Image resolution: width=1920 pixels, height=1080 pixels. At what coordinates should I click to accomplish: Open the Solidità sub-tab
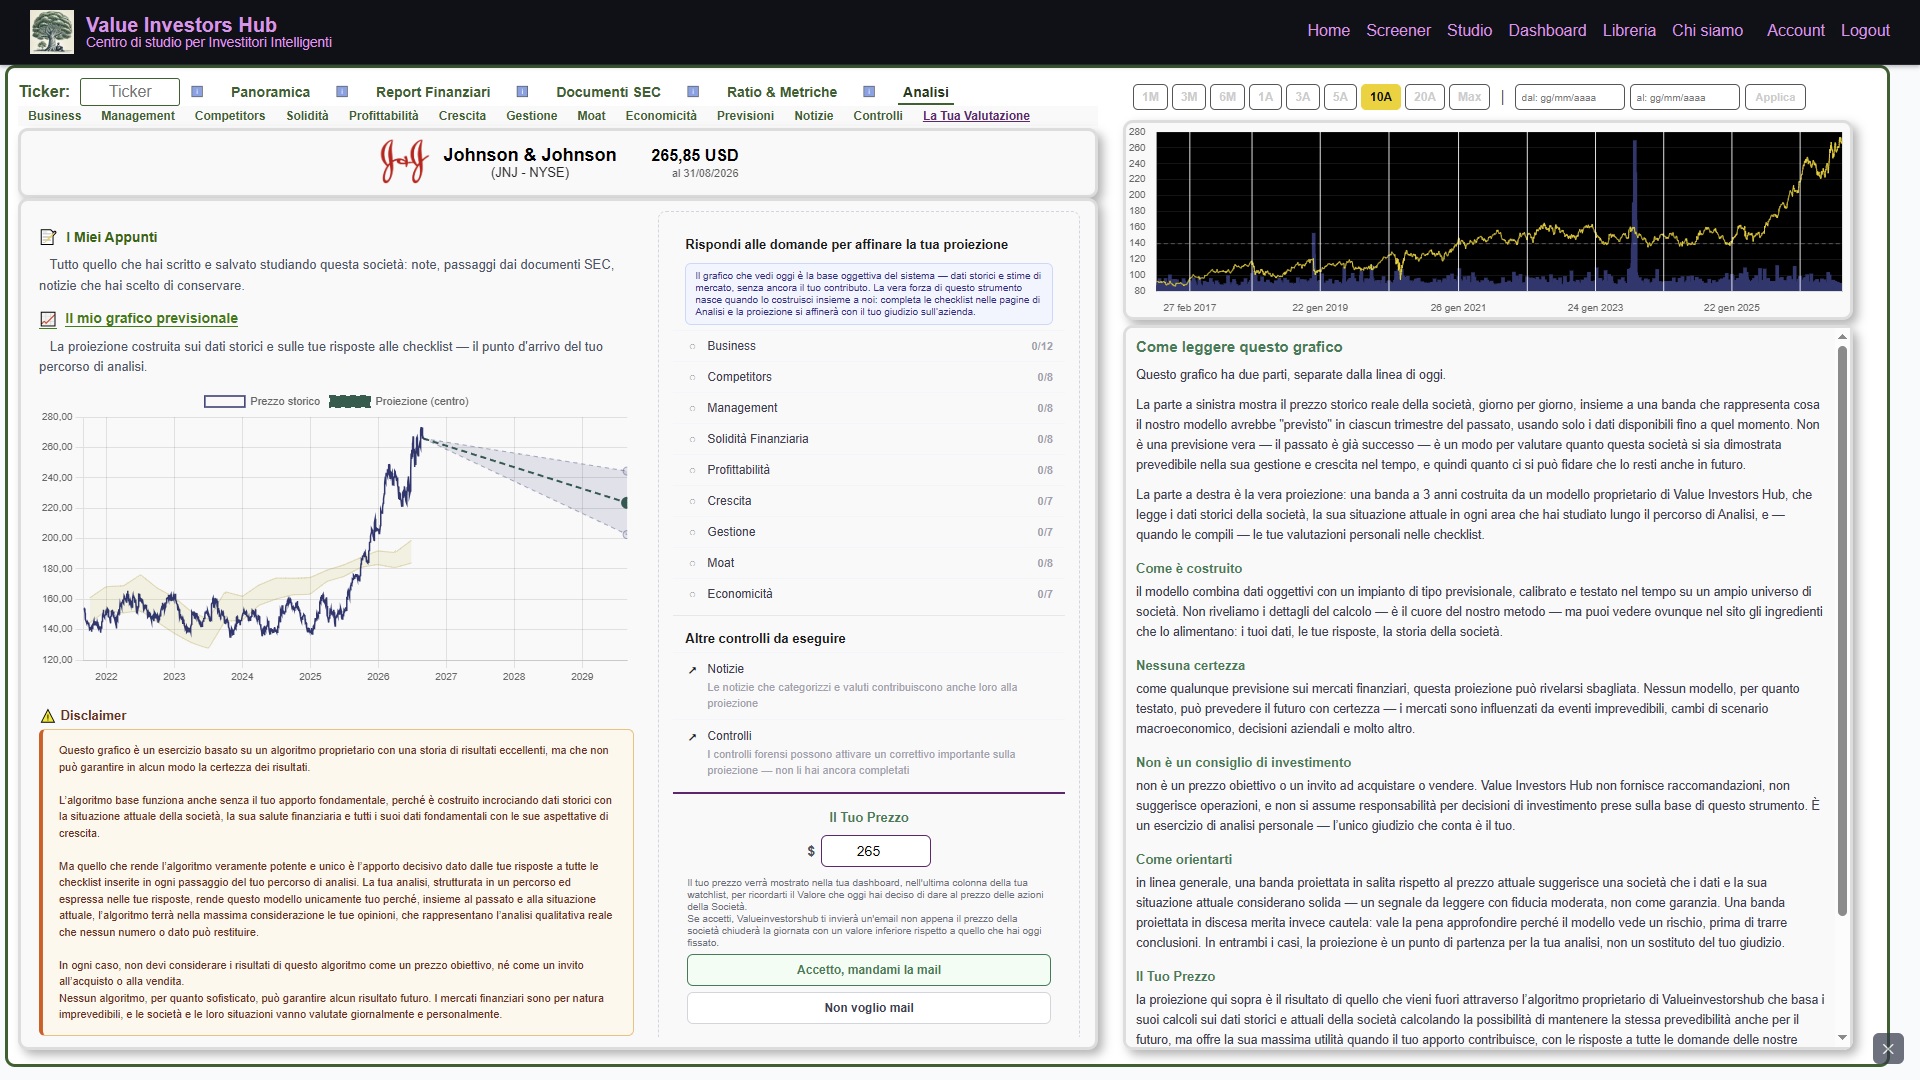click(307, 116)
